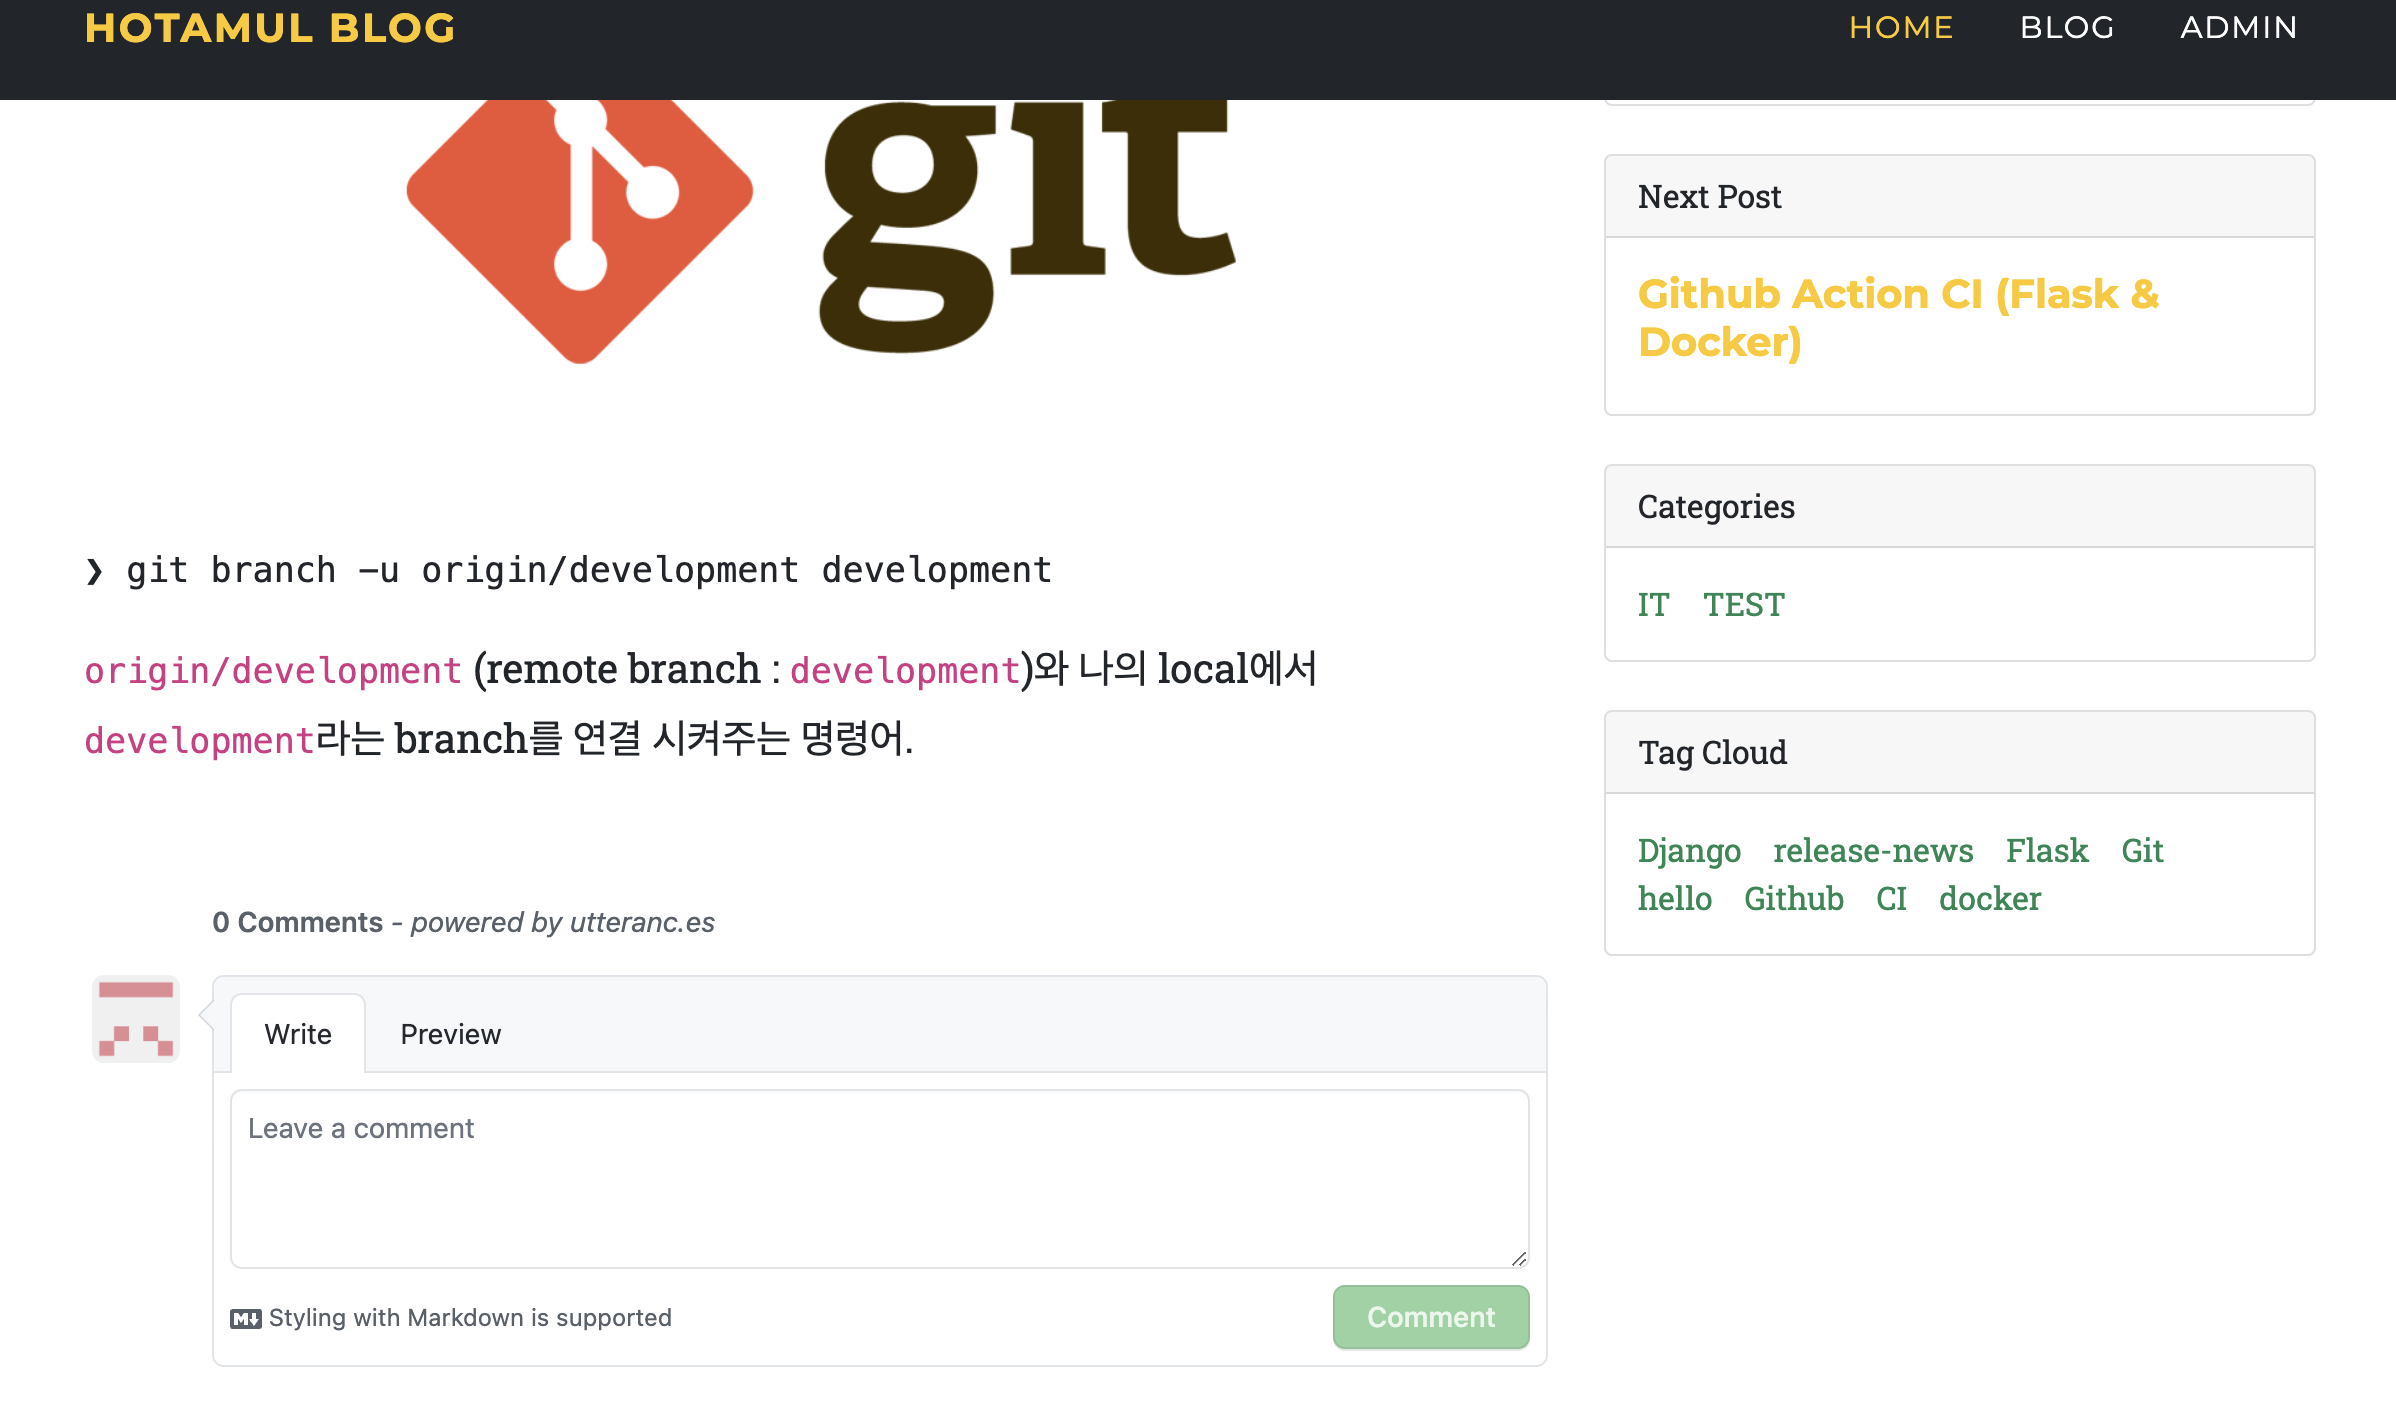Click the utteranc.es link

click(x=642, y=922)
